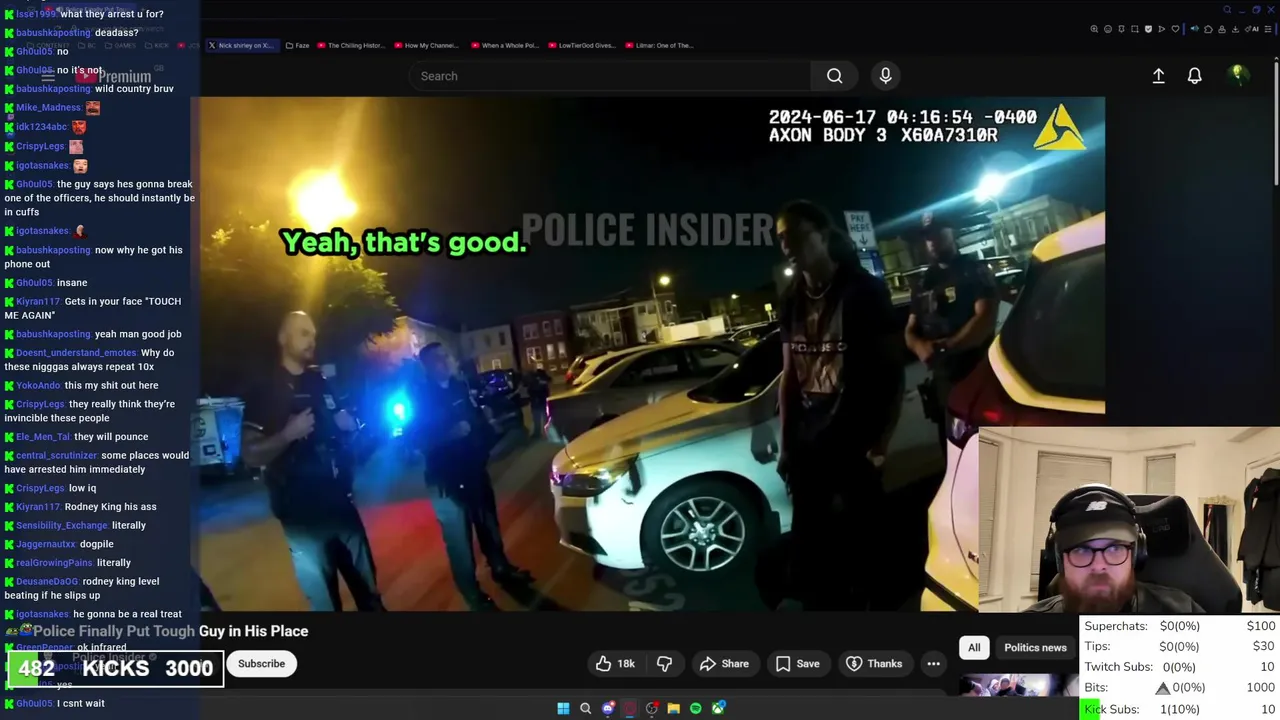Open the browser AI assistant icon
This screenshot has width=1280, height=720.
1252,29
